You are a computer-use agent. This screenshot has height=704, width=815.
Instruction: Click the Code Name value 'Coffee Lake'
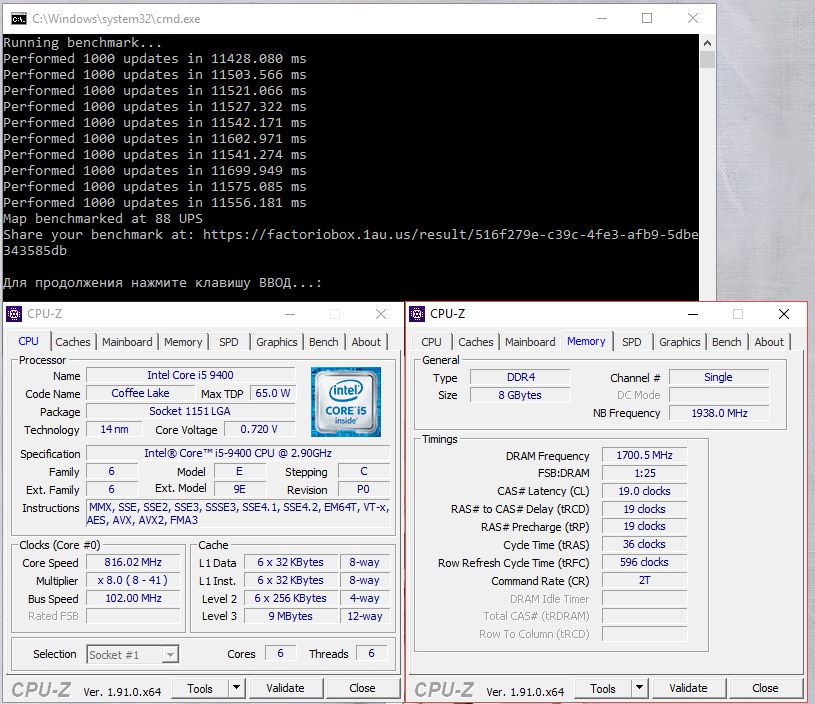140,393
